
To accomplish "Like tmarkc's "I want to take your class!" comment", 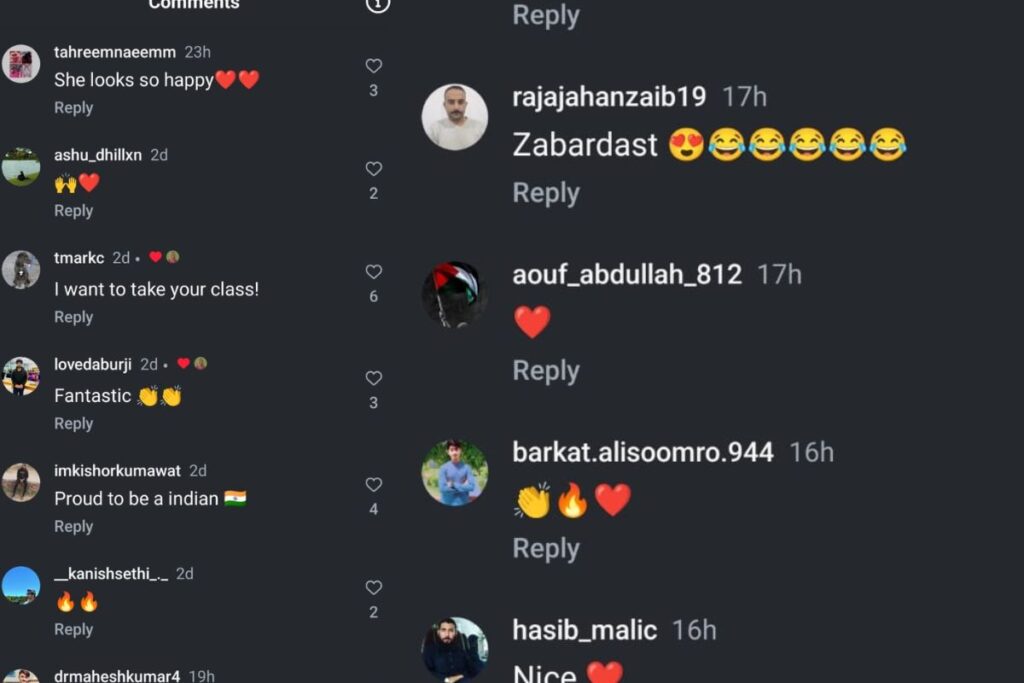I will [x=374, y=271].
